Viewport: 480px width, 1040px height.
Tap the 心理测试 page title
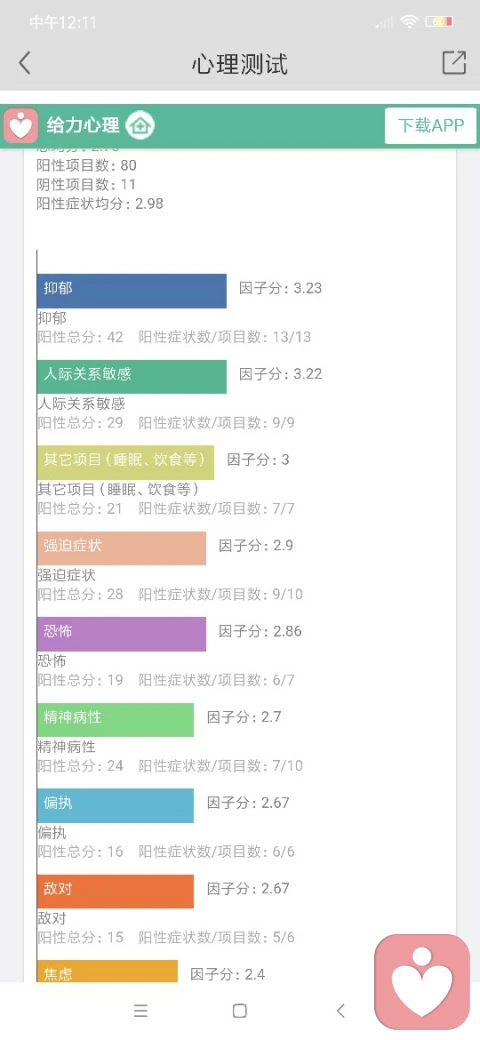tap(240, 64)
